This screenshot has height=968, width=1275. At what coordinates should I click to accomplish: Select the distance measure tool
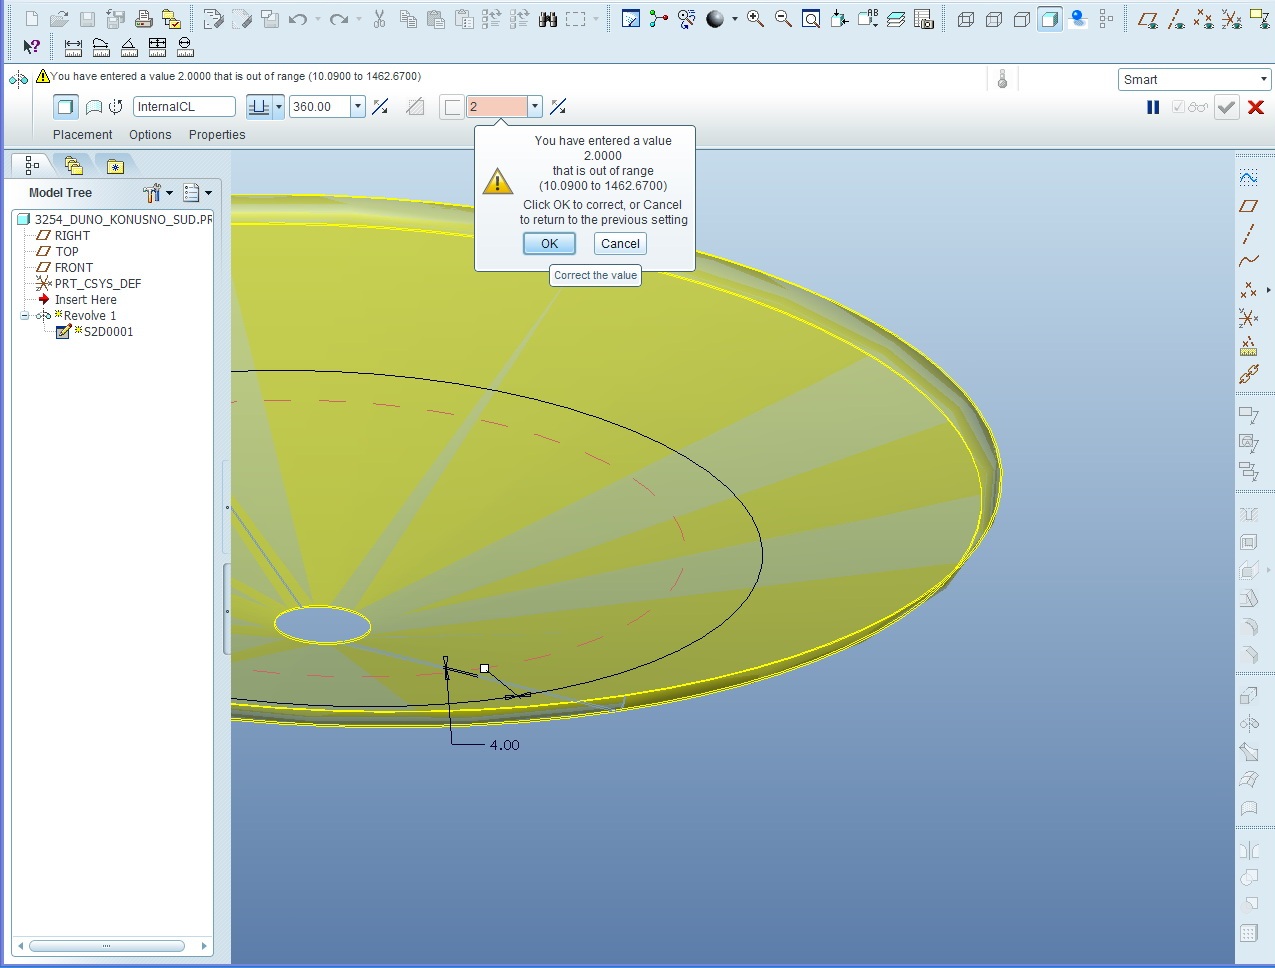tap(73, 46)
